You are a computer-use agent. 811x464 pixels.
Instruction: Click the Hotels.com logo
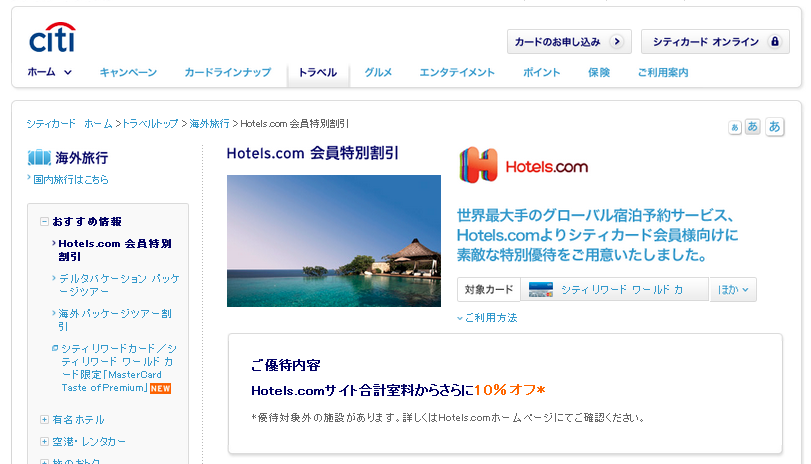(x=524, y=166)
